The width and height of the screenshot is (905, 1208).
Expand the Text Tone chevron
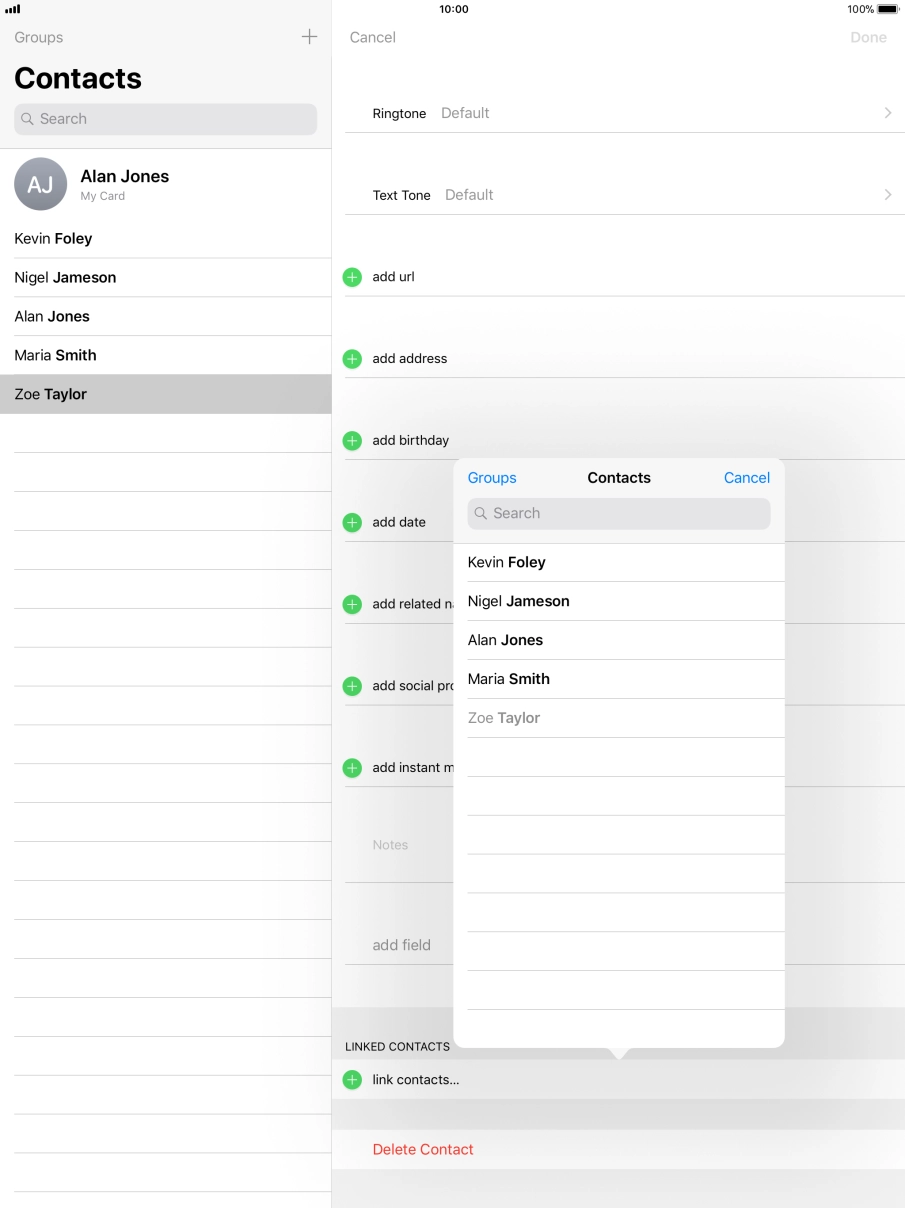(x=887, y=195)
